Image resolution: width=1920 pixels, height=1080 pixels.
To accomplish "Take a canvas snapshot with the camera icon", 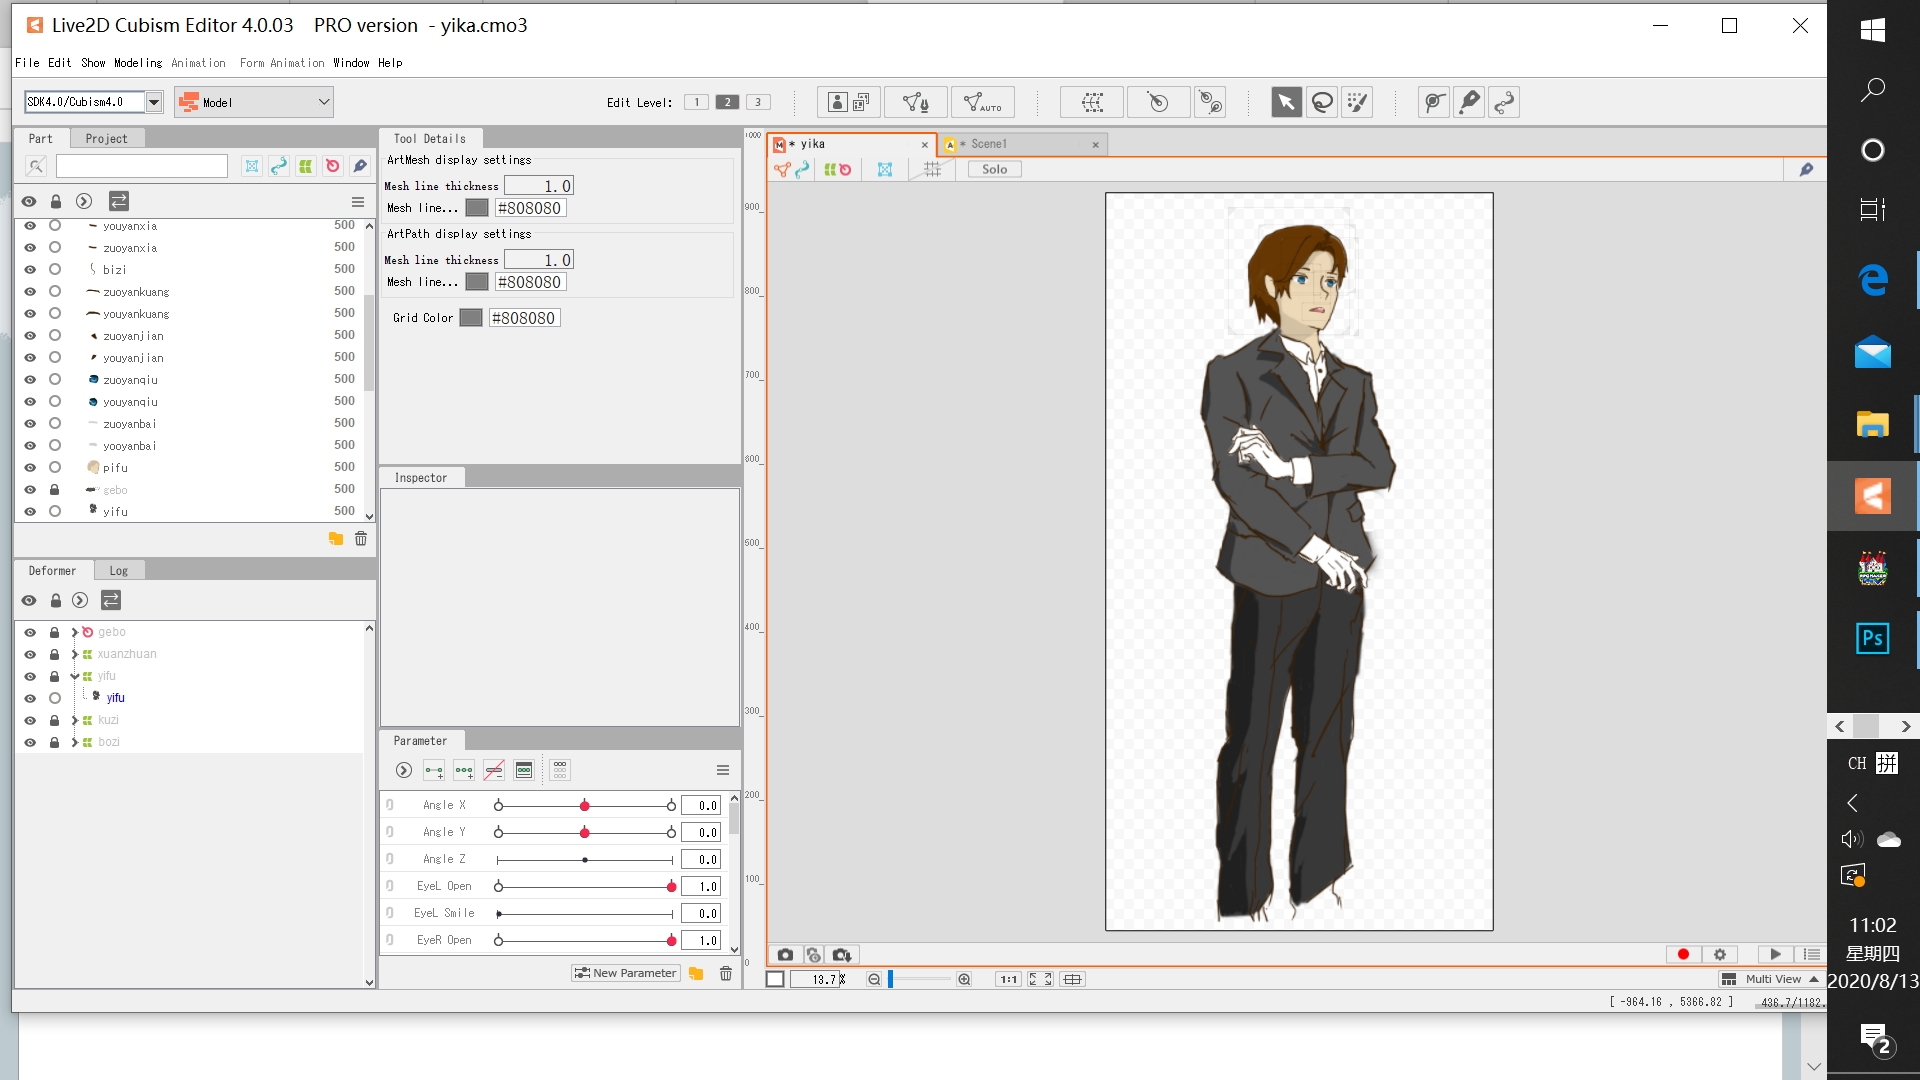I will (785, 955).
